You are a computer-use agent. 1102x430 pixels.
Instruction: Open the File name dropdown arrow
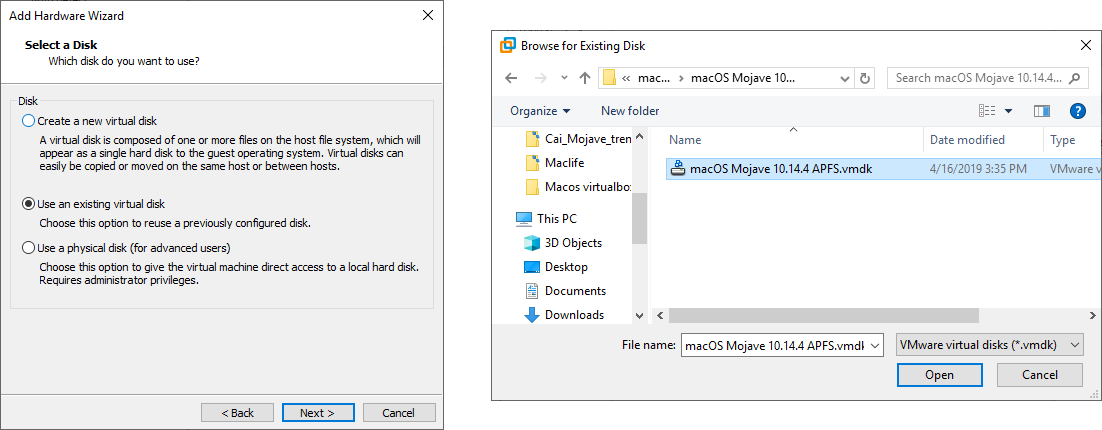point(876,345)
